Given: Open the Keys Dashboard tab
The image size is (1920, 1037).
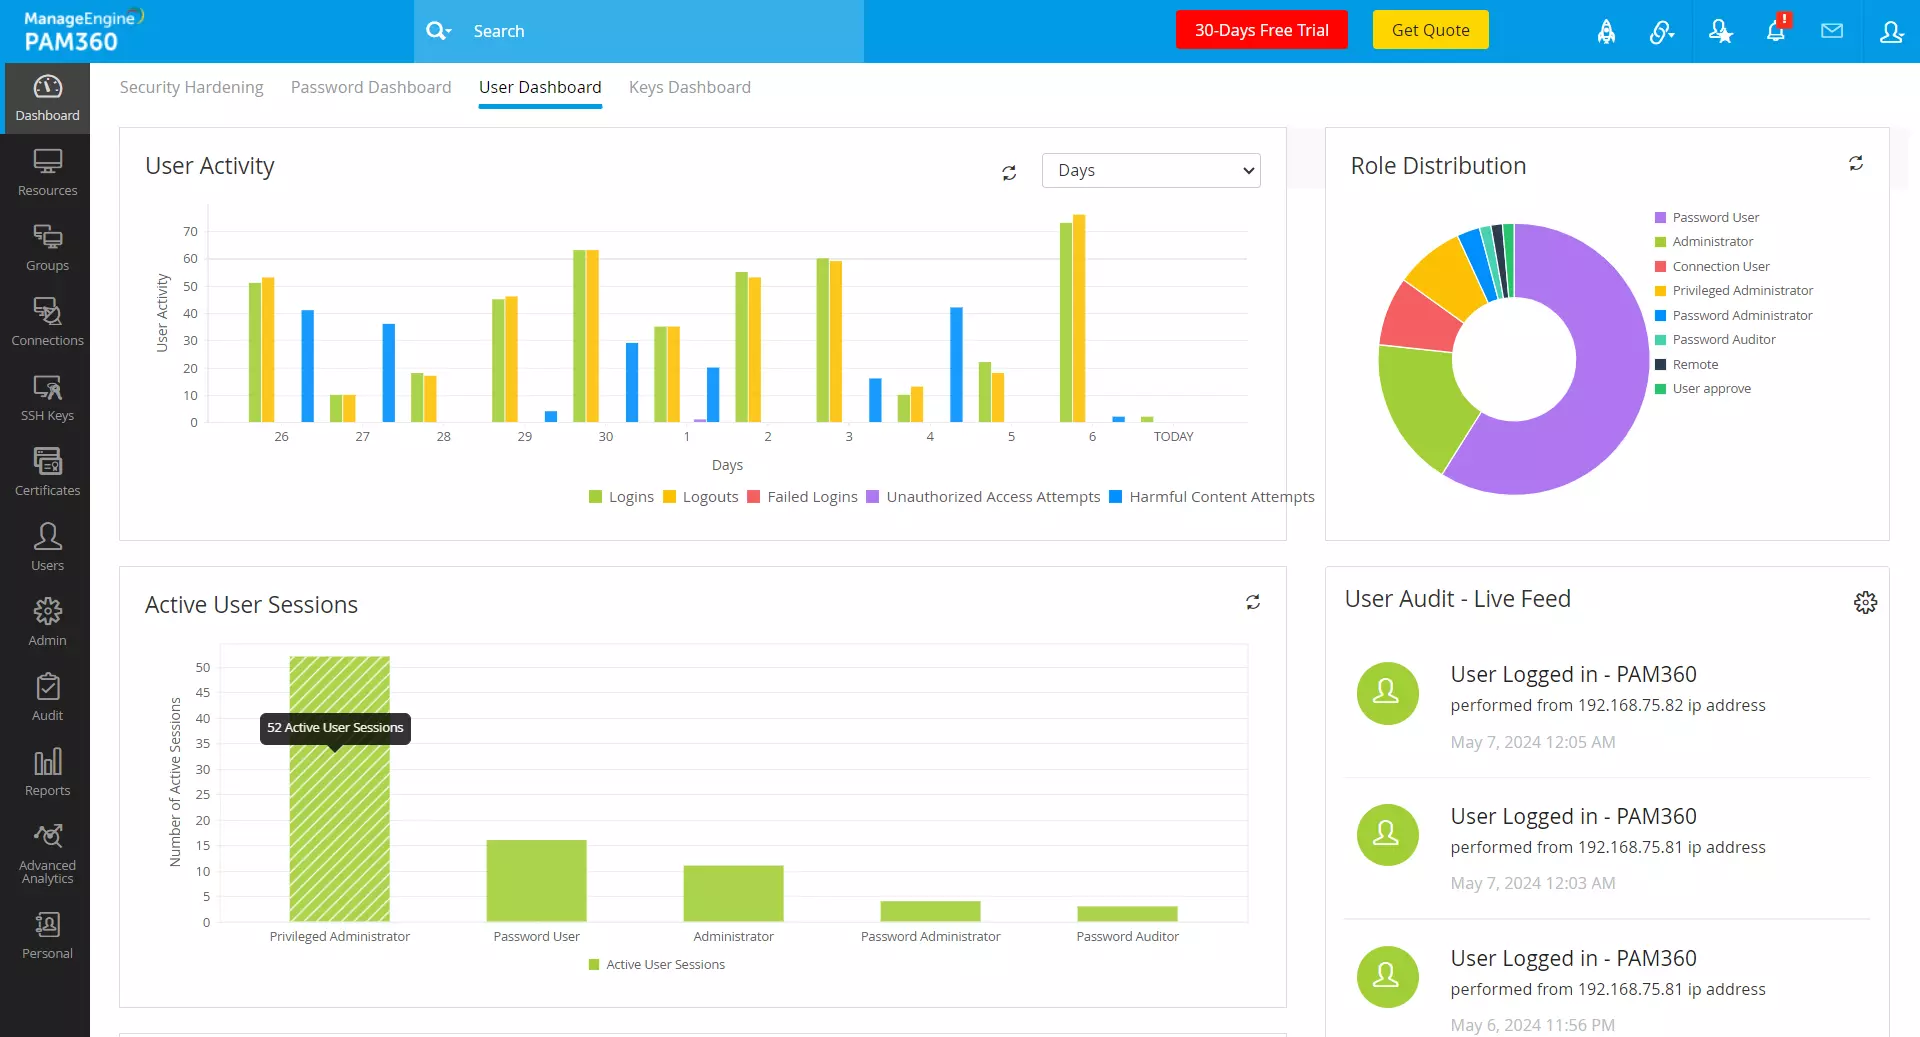Looking at the screenshot, I should 689,87.
